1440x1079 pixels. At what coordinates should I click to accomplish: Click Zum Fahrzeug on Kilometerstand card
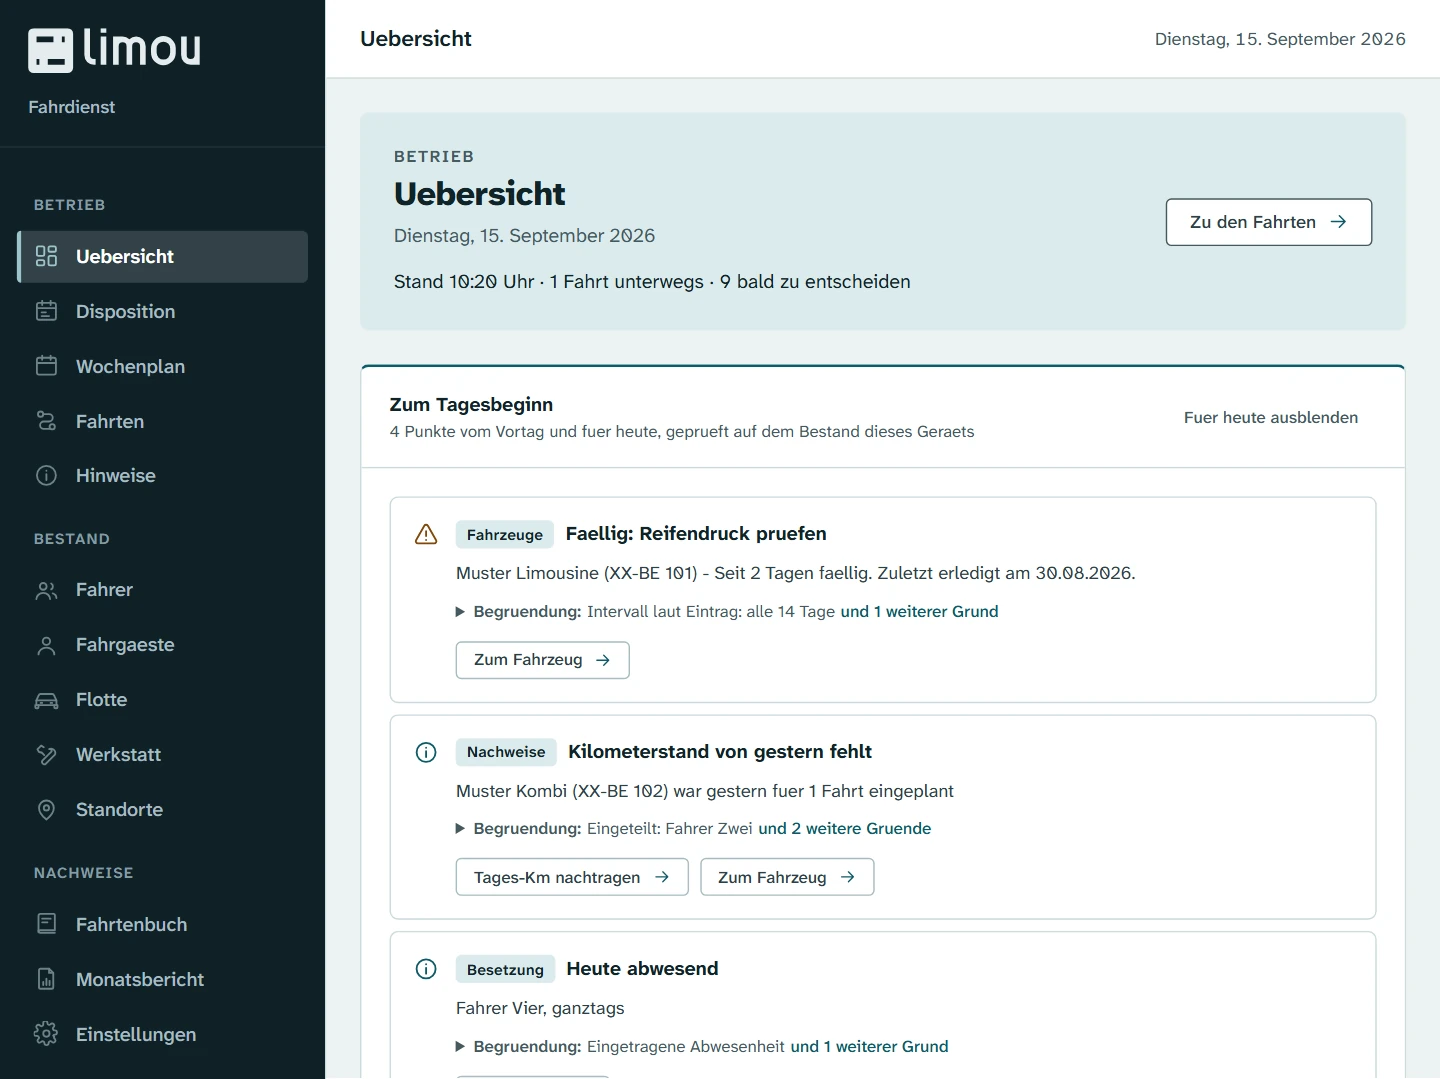787,877
